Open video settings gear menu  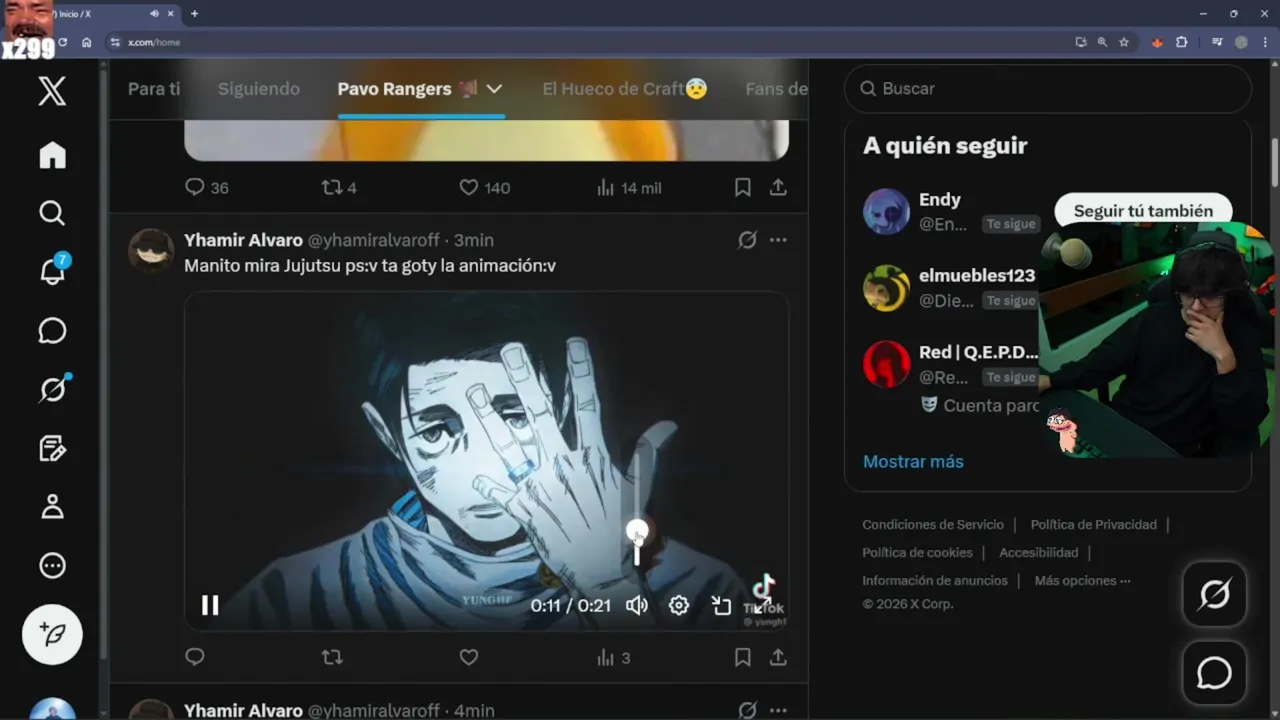(679, 605)
